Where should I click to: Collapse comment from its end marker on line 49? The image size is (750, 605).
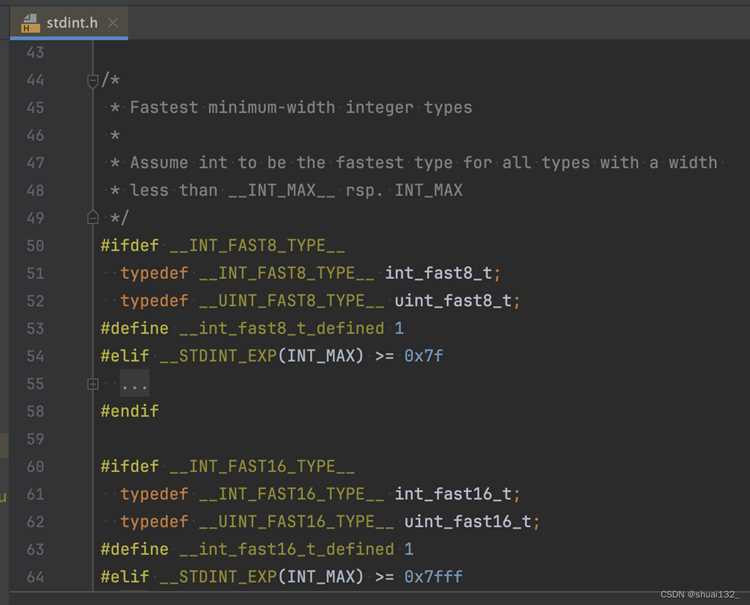tap(93, 218)
